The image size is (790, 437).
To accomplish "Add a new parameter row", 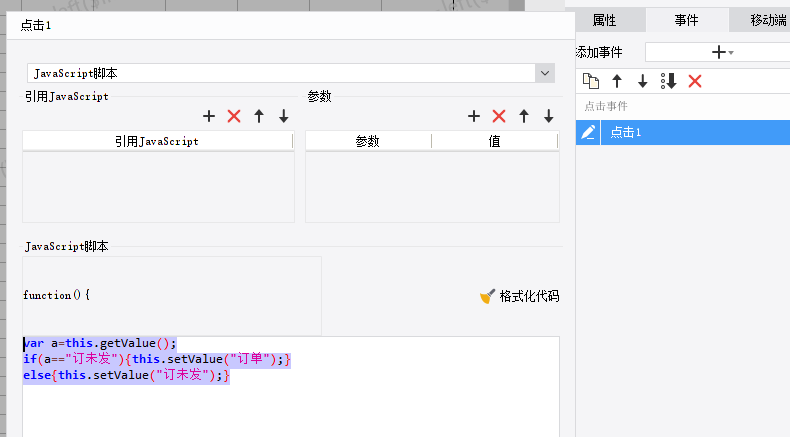I will 474,116.
